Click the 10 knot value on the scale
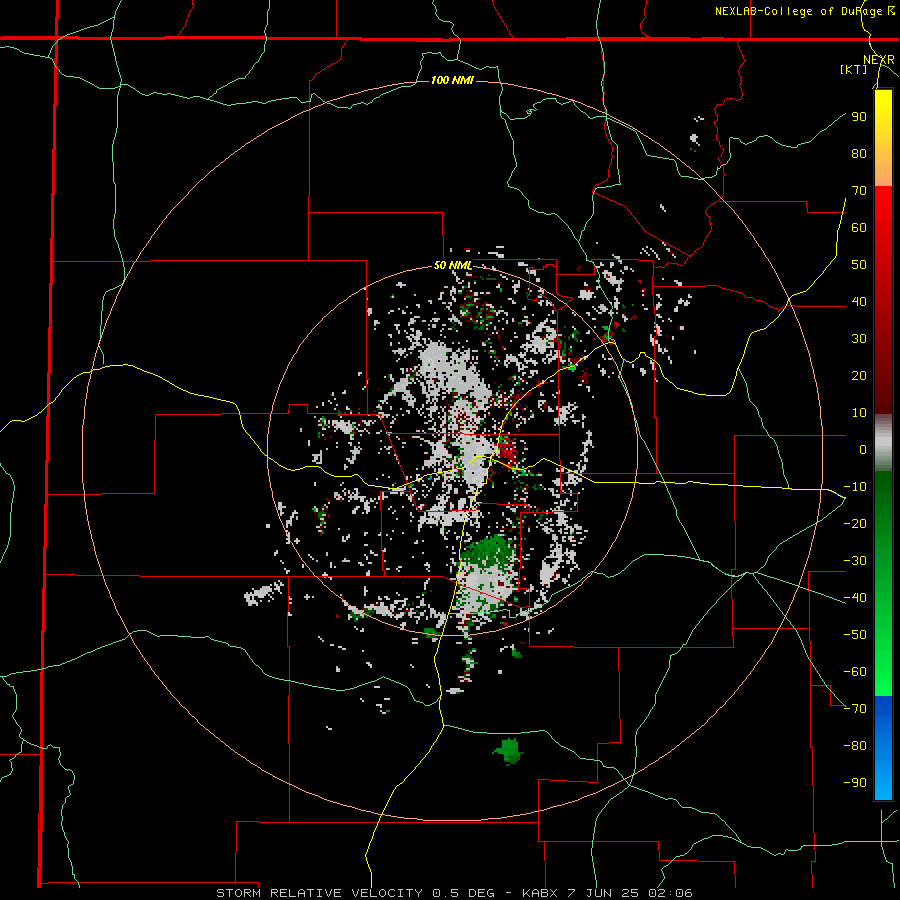 (x=859, y=413)
